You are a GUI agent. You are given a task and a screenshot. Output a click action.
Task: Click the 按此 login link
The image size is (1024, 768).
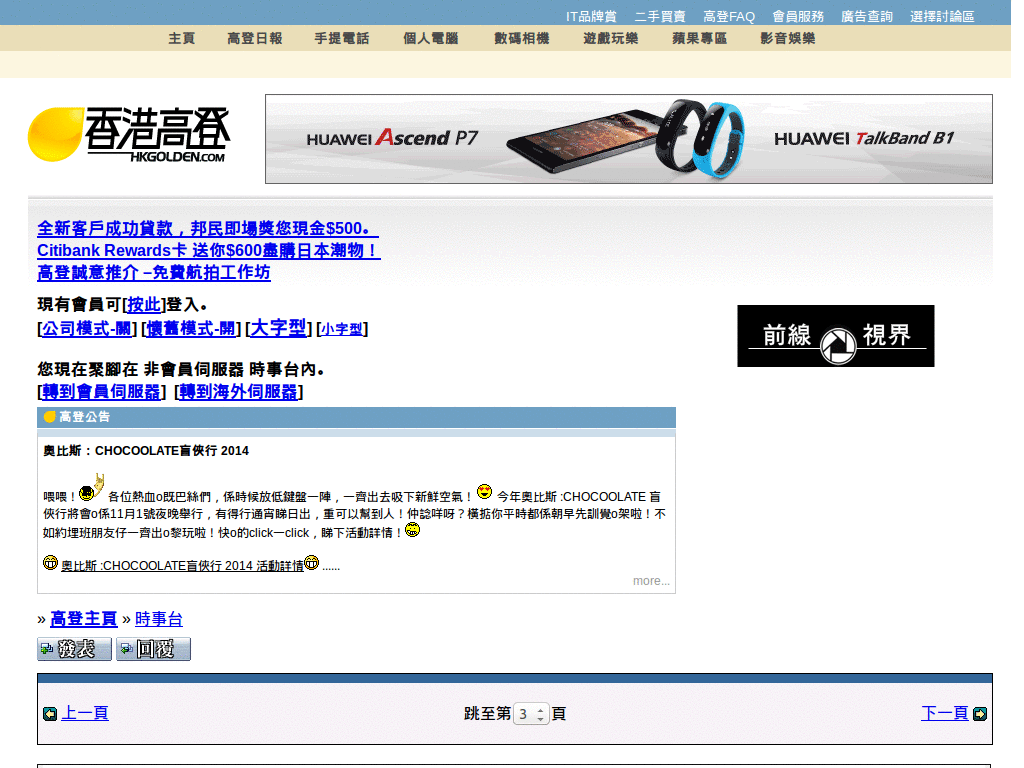coord(144,304)
